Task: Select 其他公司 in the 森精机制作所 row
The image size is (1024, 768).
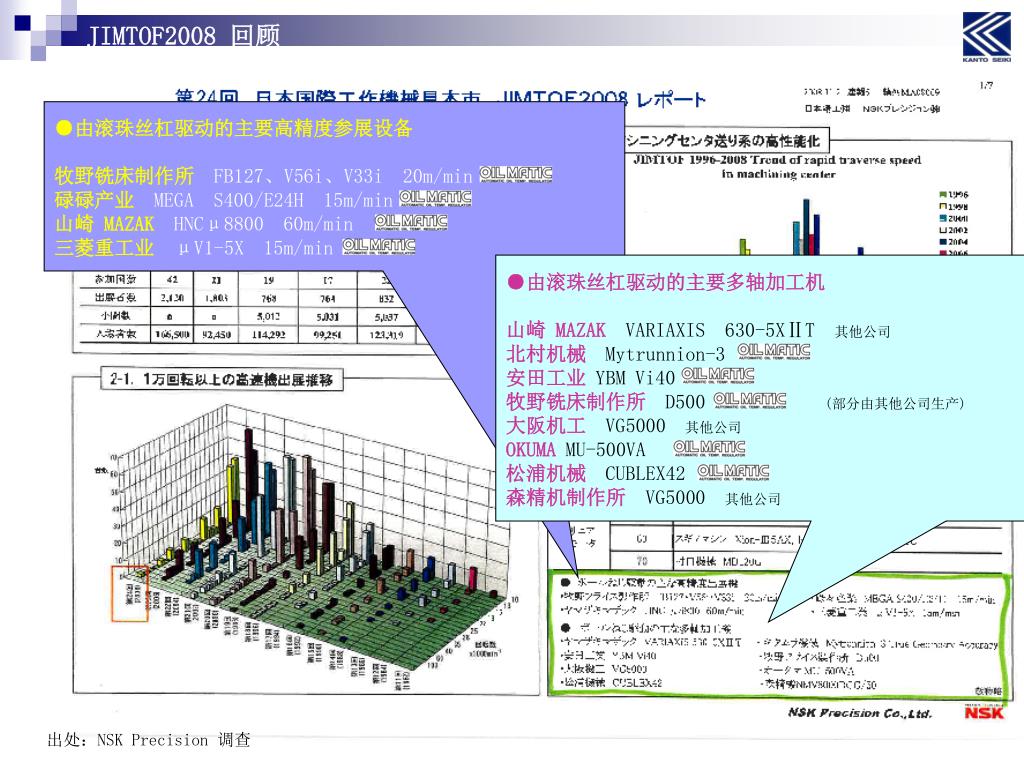Action: [x=752, y=500]
